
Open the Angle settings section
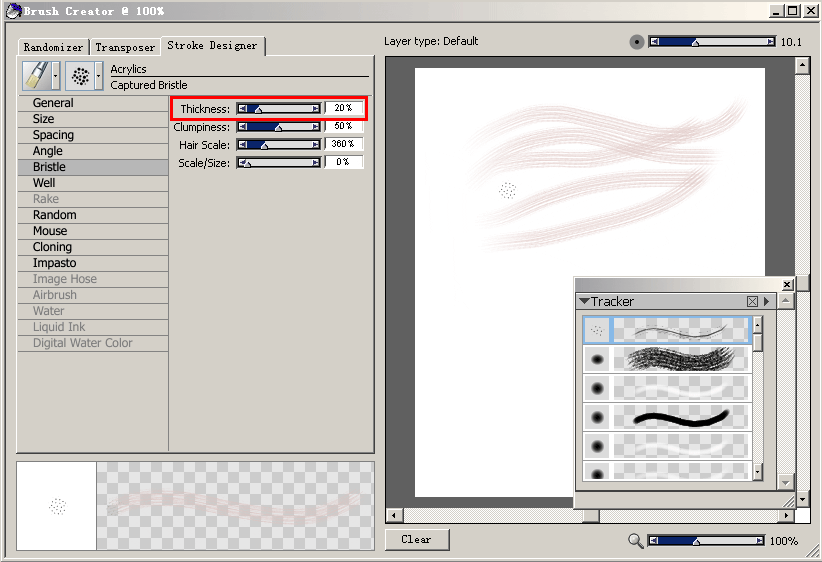coord(93,151)
